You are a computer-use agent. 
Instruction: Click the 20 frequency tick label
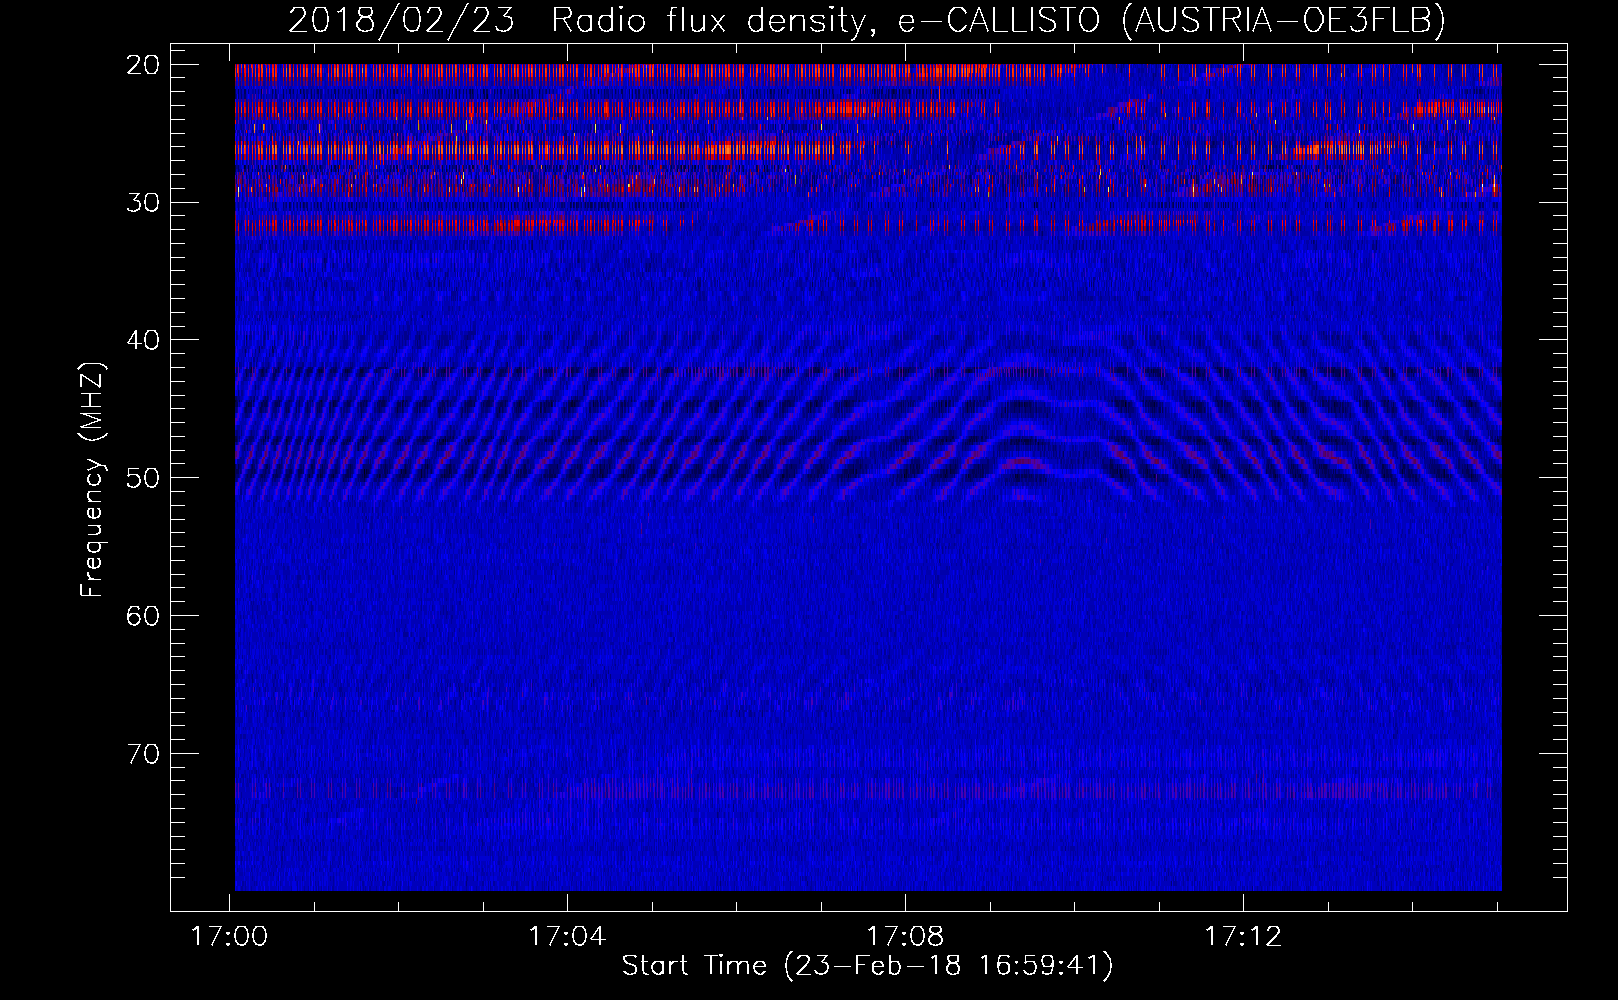144,65
